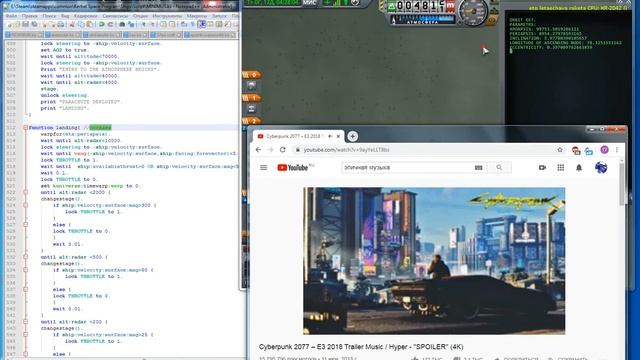Click the KSP vertical speed dial
Image resolution: width=640 pixels, height=360 pixels.
pos(473,11)
